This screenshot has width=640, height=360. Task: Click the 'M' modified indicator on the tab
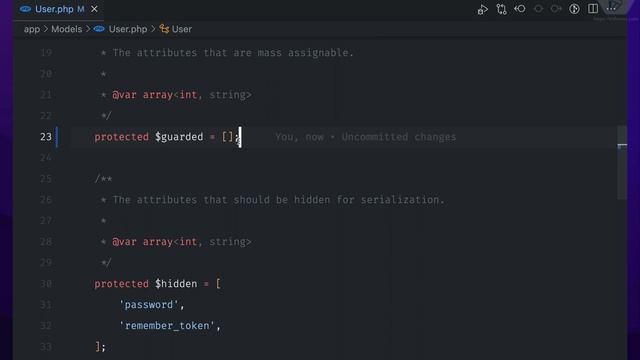(81, 9)
